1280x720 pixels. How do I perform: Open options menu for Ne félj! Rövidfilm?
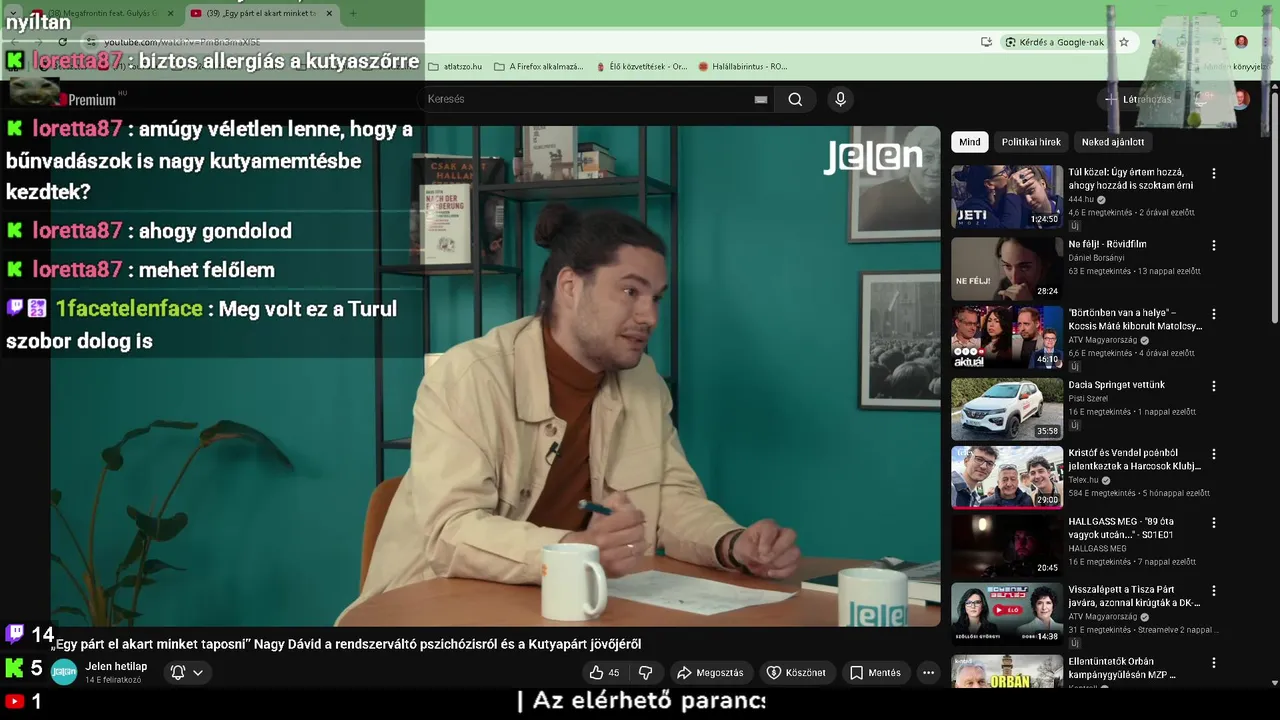1214,245
